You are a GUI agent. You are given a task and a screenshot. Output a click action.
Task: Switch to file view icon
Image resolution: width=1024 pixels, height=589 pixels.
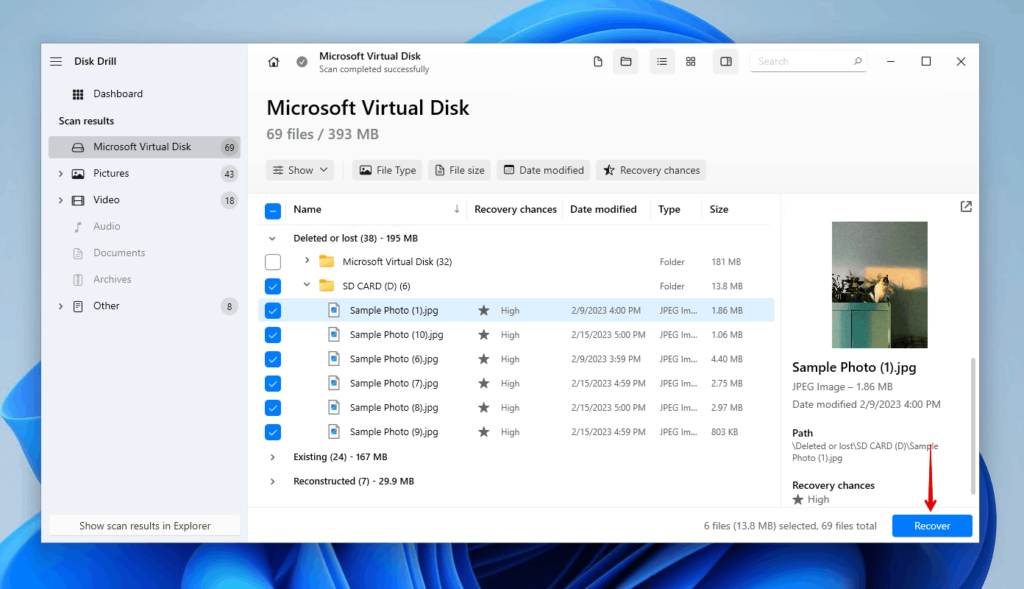(598, 62)
